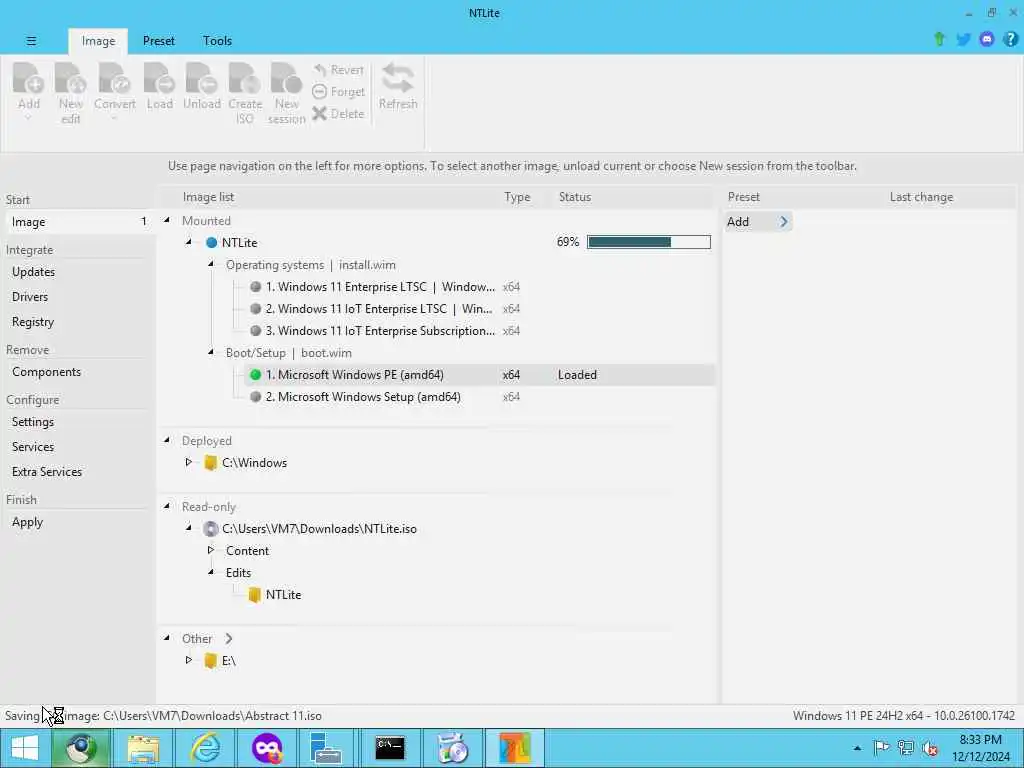This screenshot has height=768, width=1024.
Task: Click the Status column header
Action: click(x=575, y=197)
